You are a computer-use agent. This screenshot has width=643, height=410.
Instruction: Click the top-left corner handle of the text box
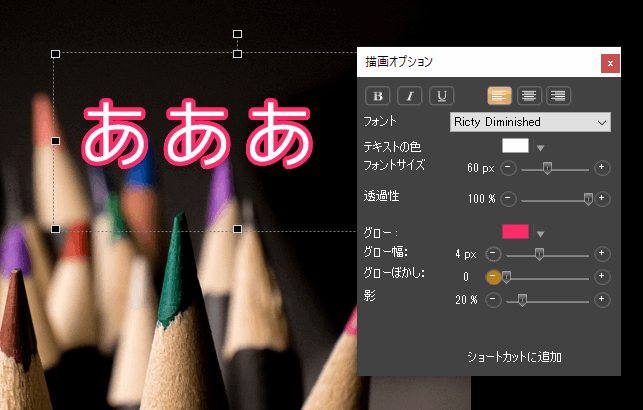(55, 54)
